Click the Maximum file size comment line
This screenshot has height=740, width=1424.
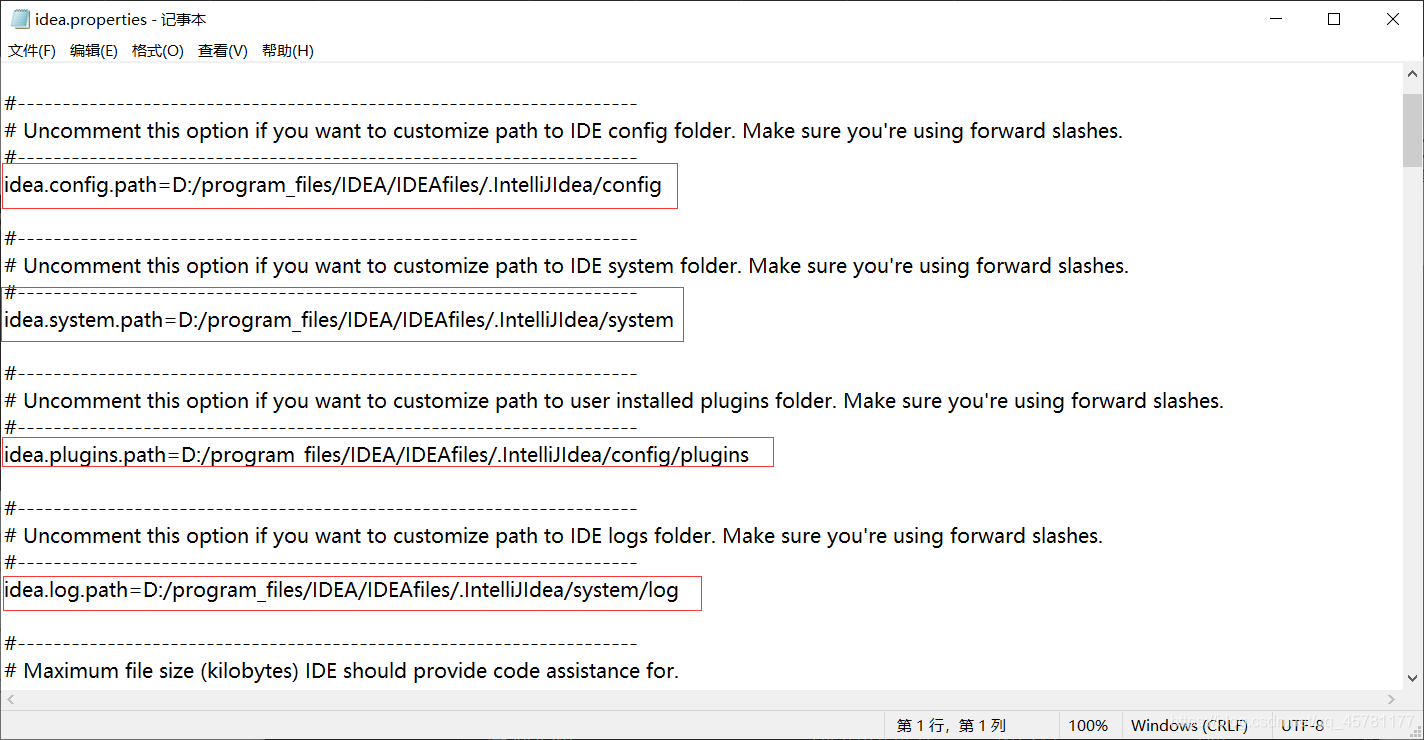tap(342, 671)
